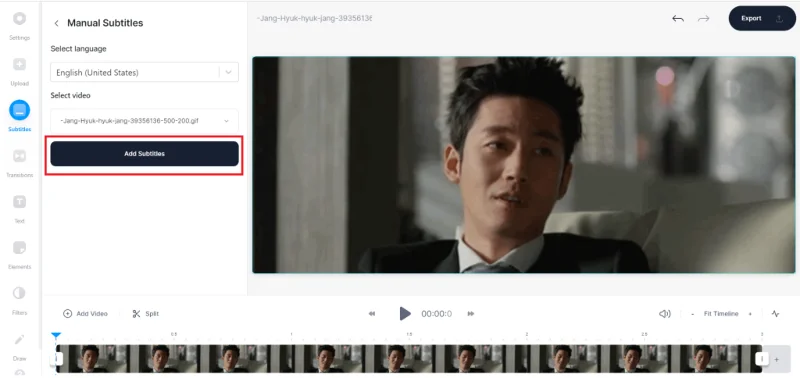800x378 pixels.
Task: Click Fit Timeline
Action: tap(721, 314)
